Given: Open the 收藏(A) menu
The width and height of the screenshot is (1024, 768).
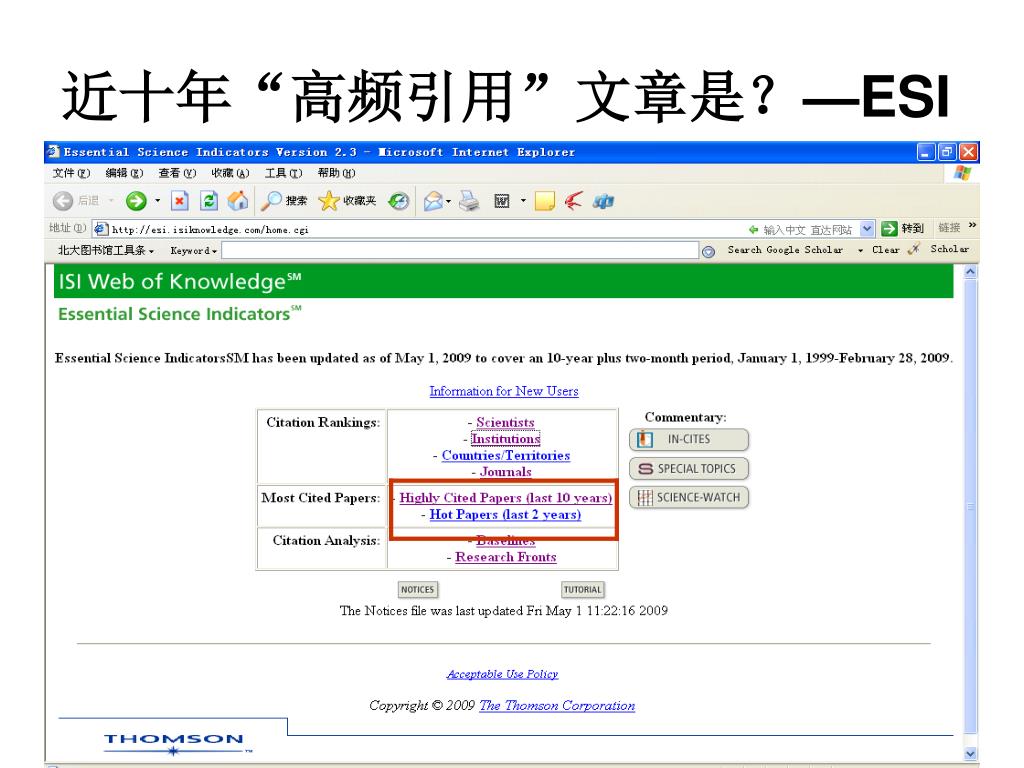Looking at the screenshot, I should click(230, 173).
